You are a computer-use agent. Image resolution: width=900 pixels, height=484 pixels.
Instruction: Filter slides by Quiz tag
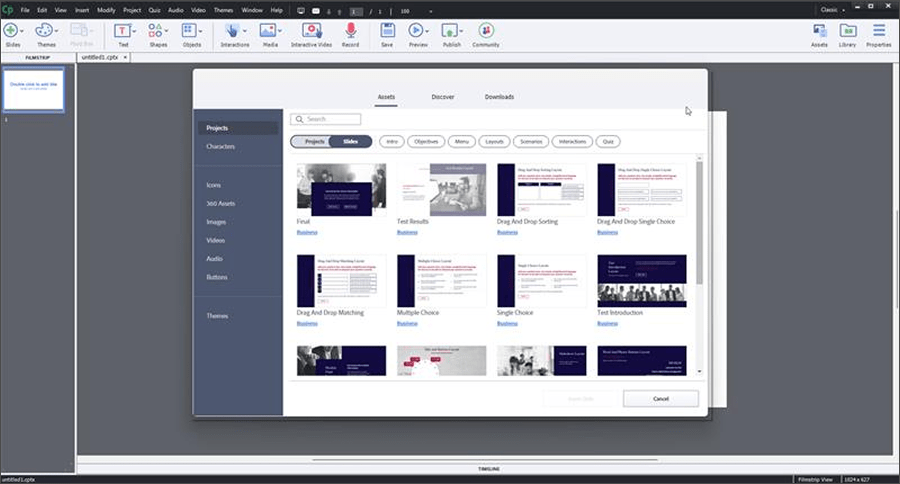608,141
